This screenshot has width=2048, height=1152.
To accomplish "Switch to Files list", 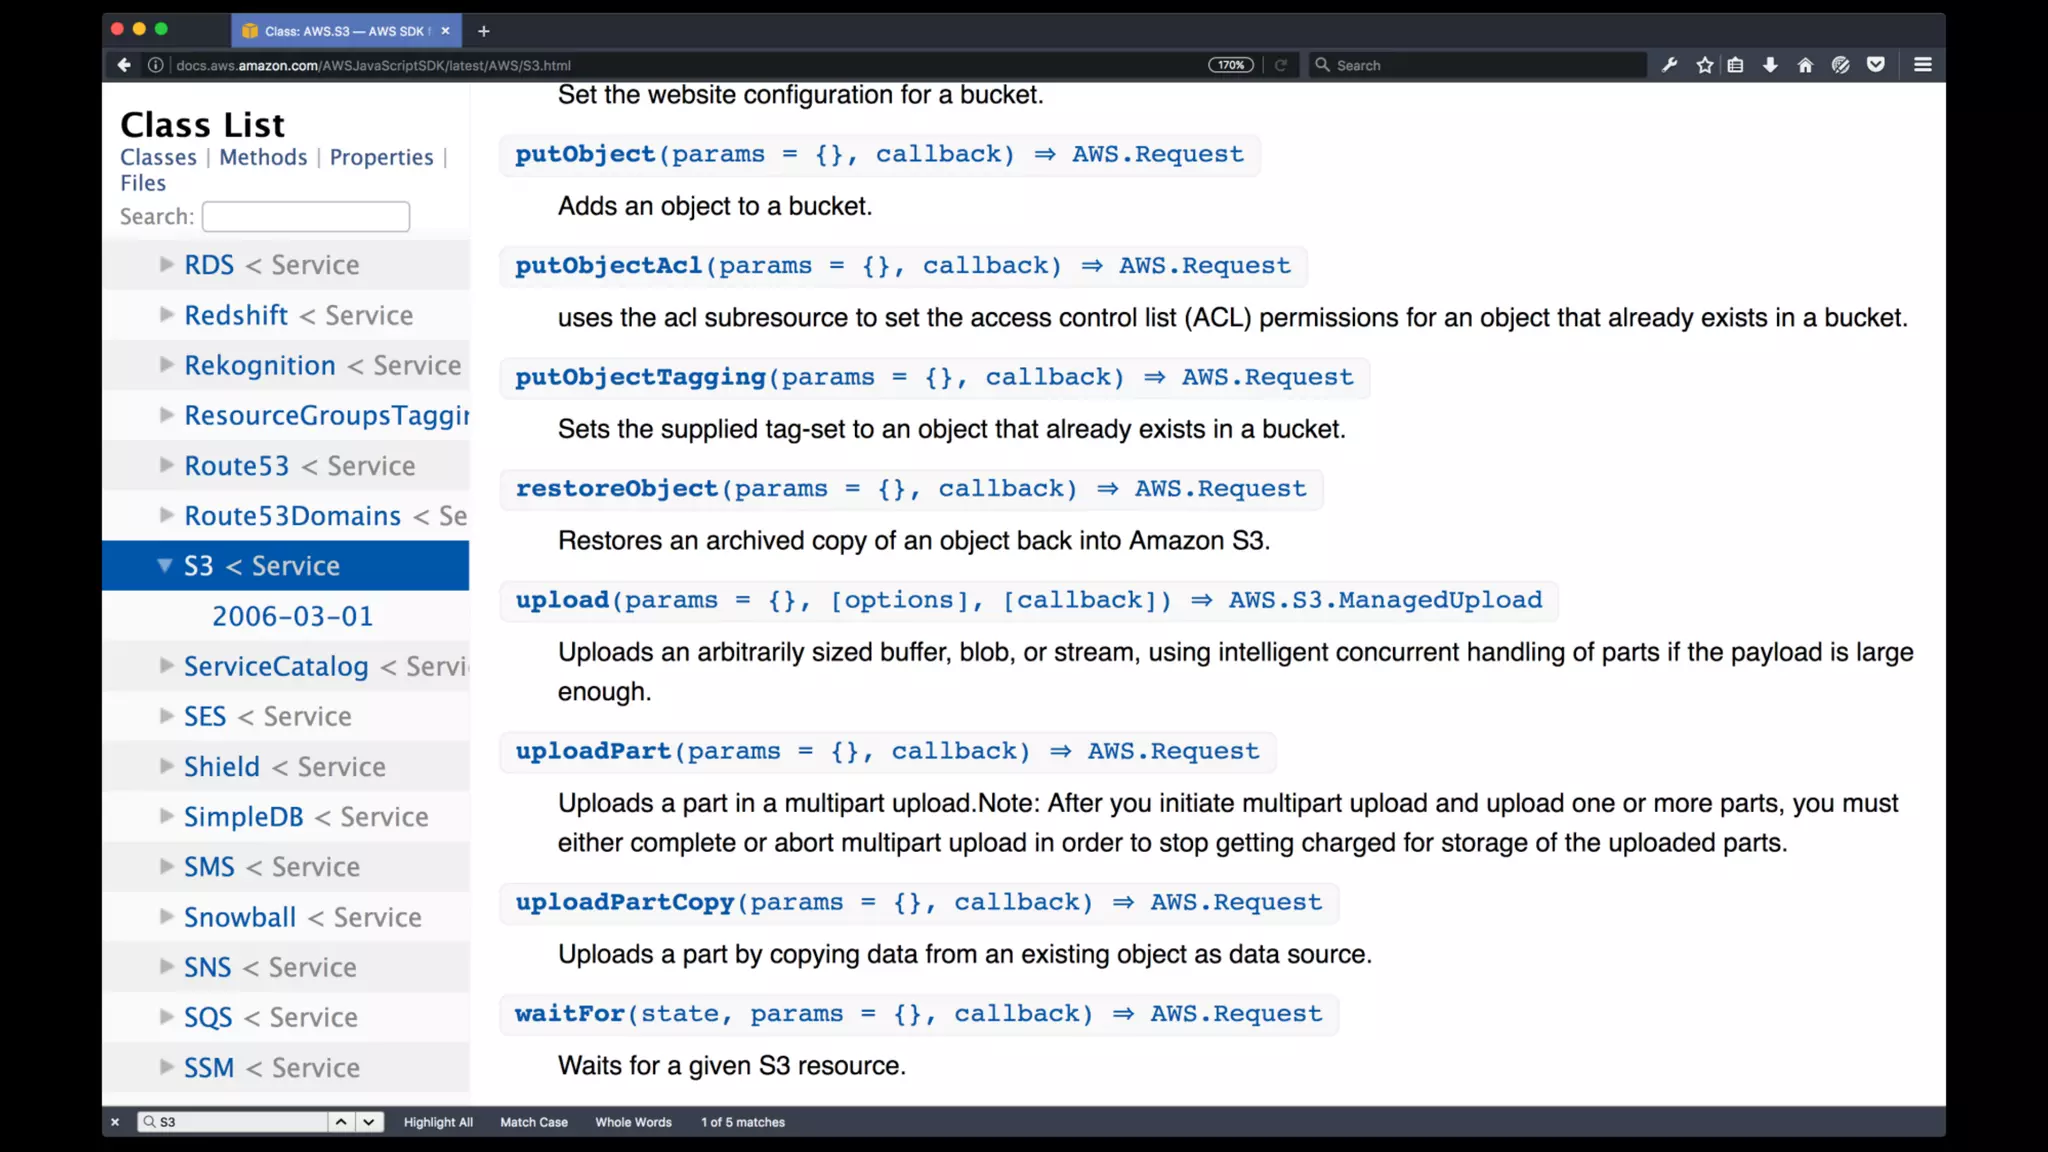I will 143,183.
